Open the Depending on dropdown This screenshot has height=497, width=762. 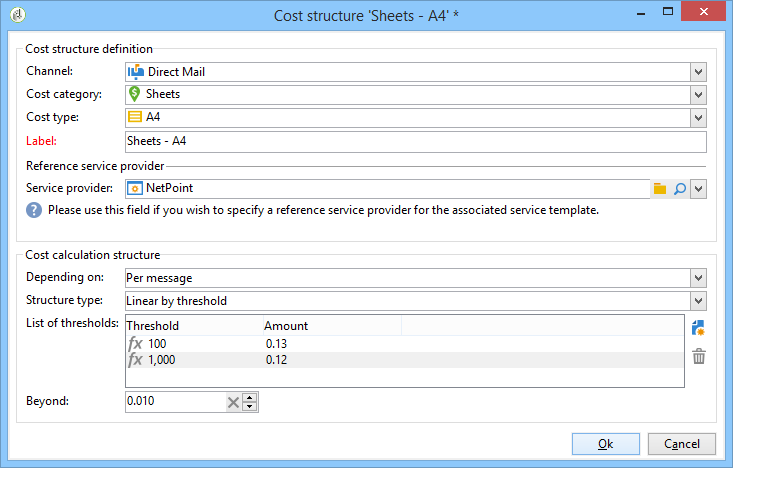698,278
